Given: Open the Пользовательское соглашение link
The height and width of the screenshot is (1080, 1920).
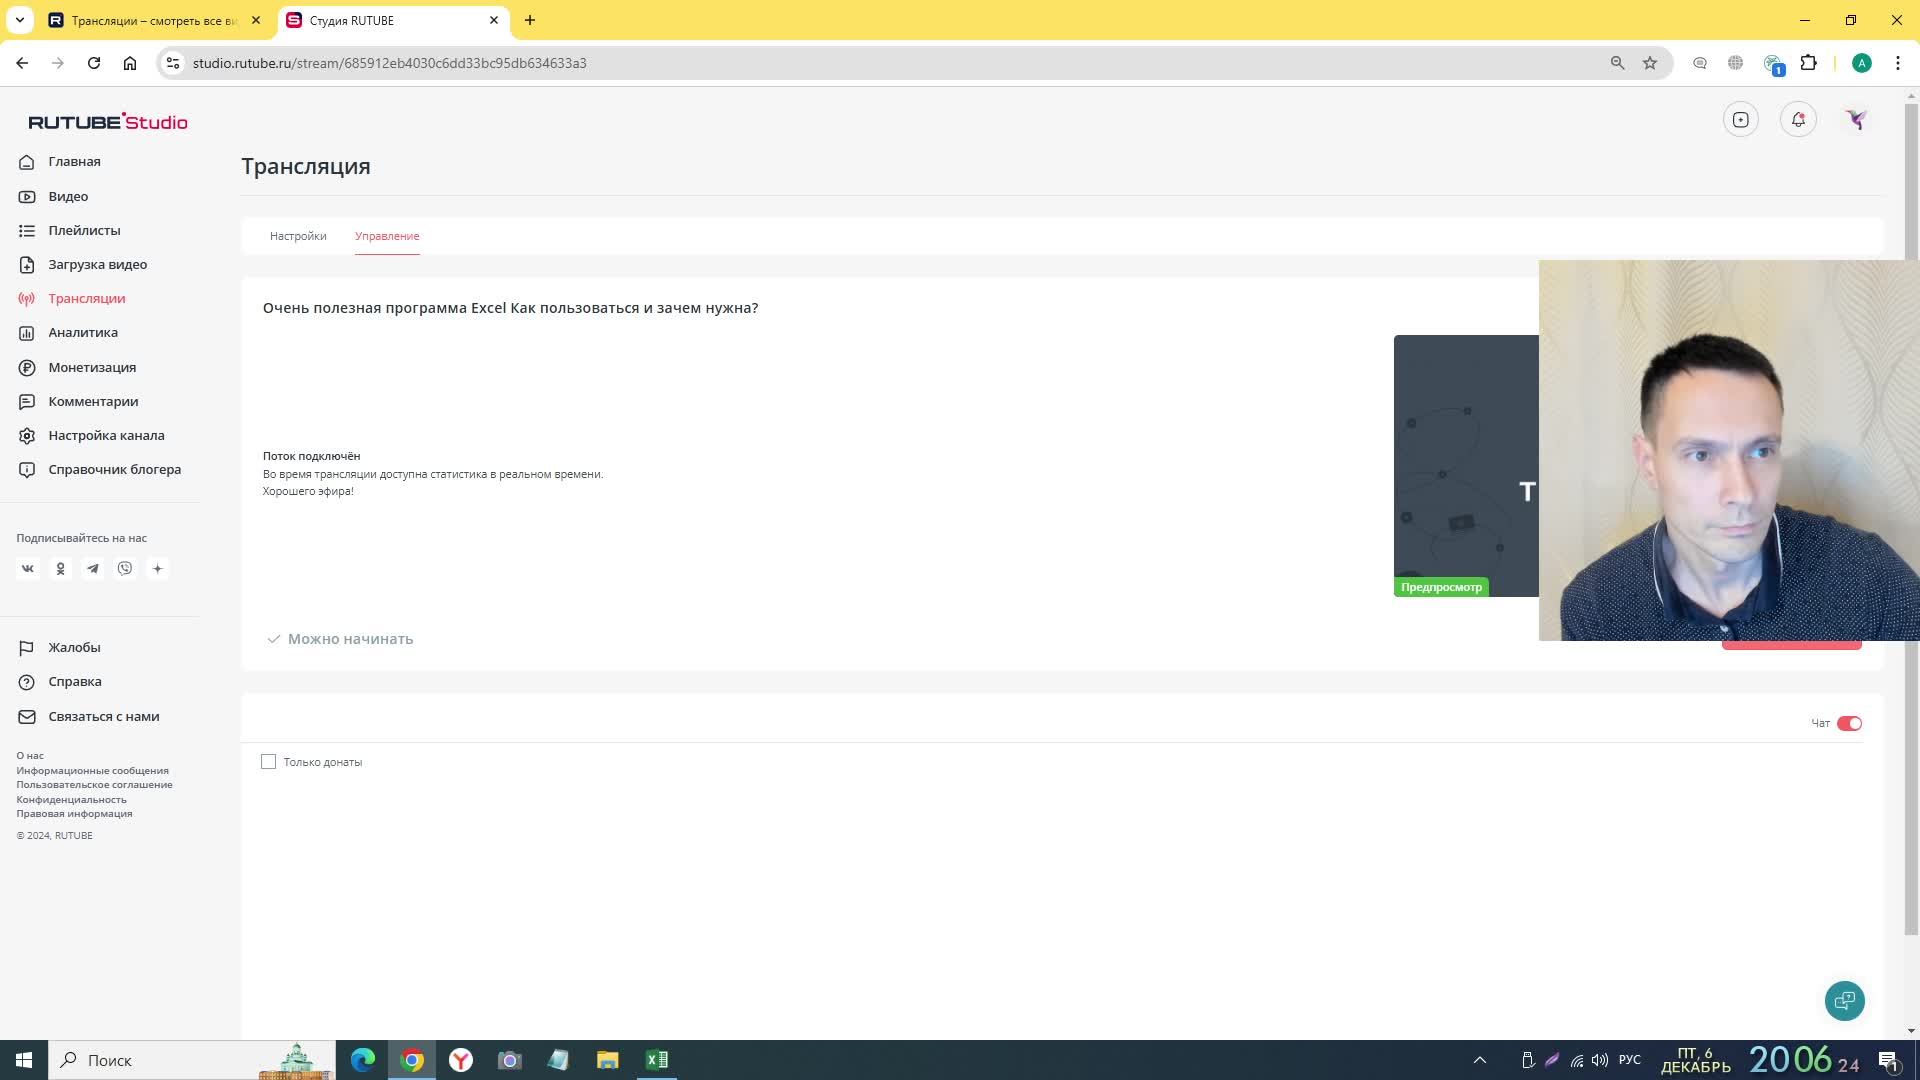Looking at the screenshot, I should point(94,785).
